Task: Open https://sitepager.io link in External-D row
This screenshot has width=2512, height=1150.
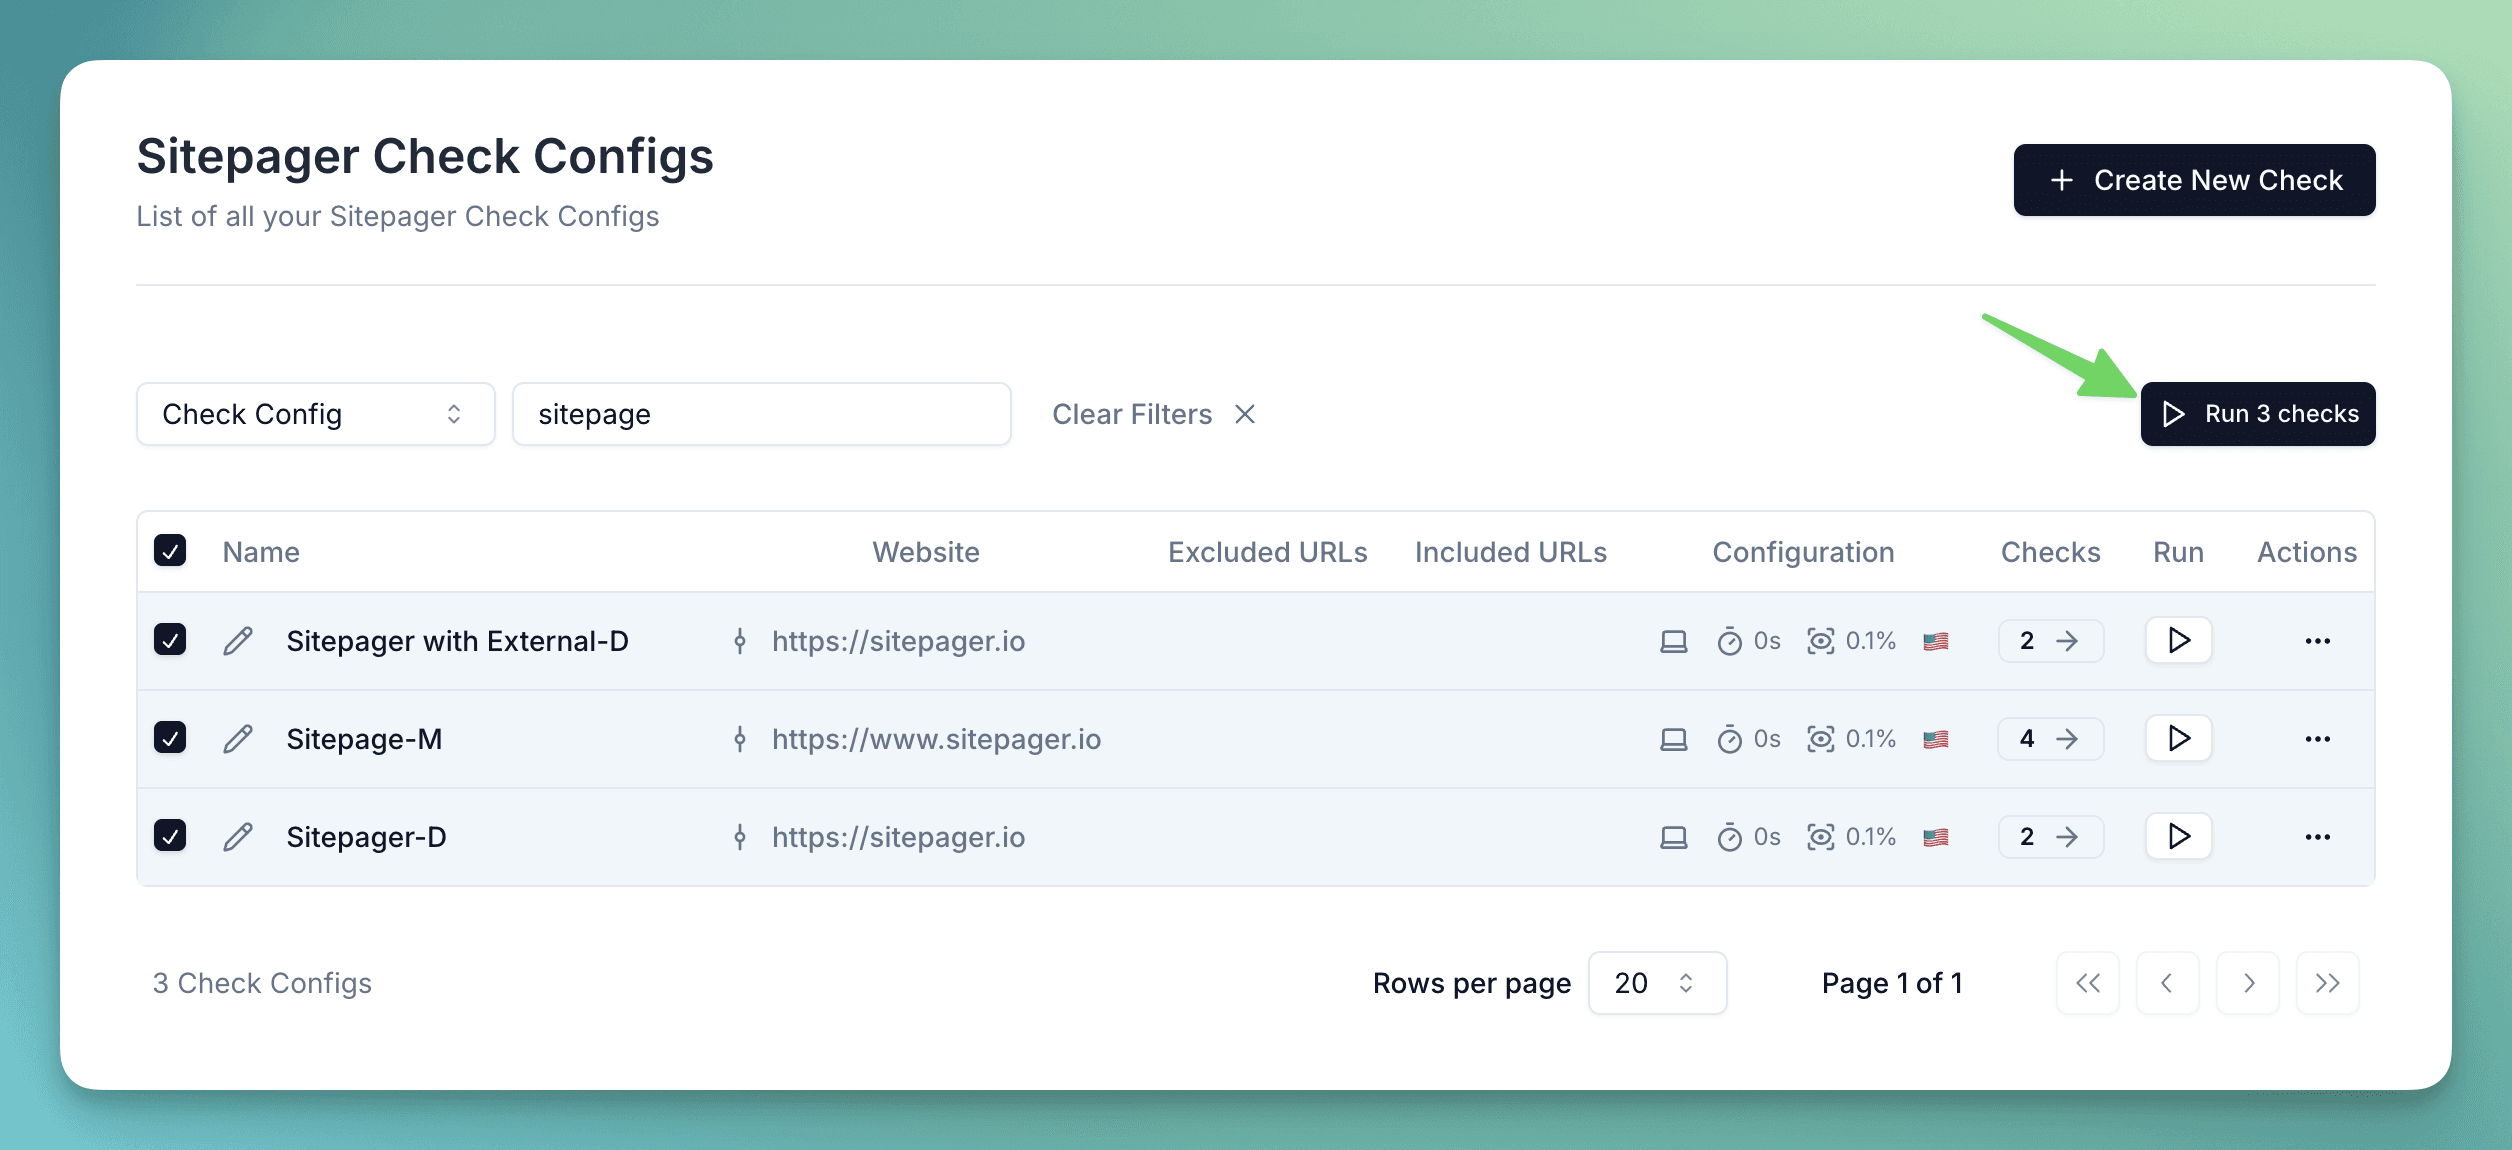Action: pyautogui.click(x=898, y=641)
